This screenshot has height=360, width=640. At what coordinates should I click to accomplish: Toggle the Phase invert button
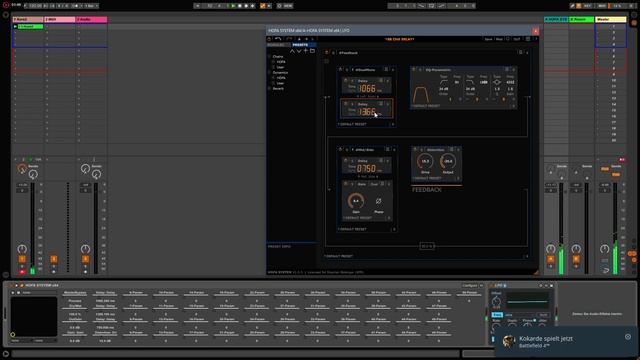[378, 201]
